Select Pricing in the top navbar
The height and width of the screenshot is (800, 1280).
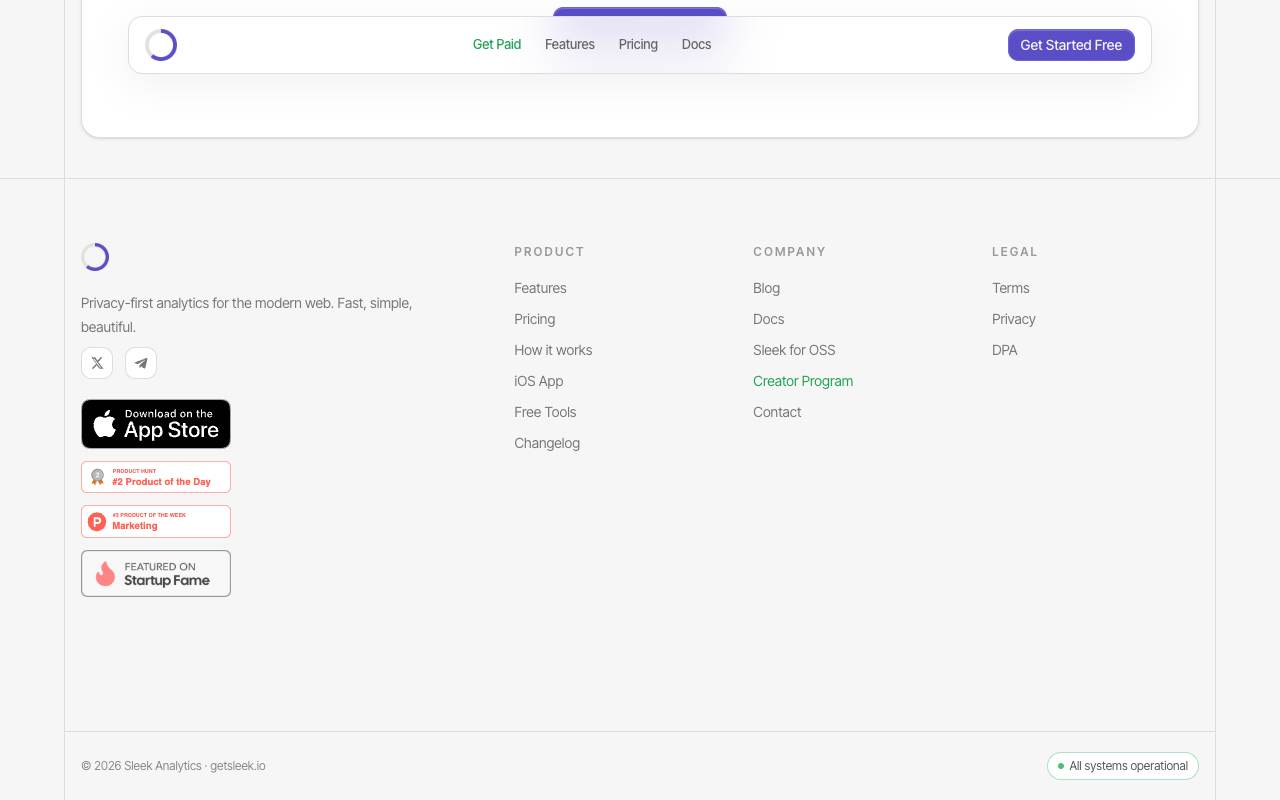click(638, 44)
